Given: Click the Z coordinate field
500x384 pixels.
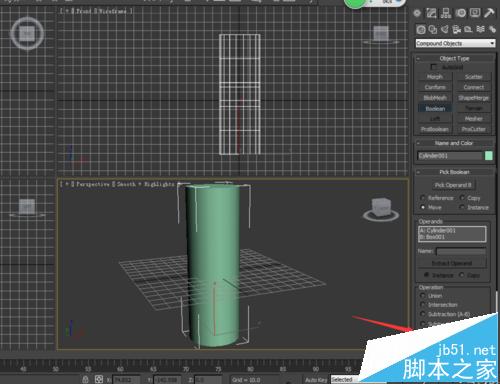Looking at the screenshot, I should (208, 380).
